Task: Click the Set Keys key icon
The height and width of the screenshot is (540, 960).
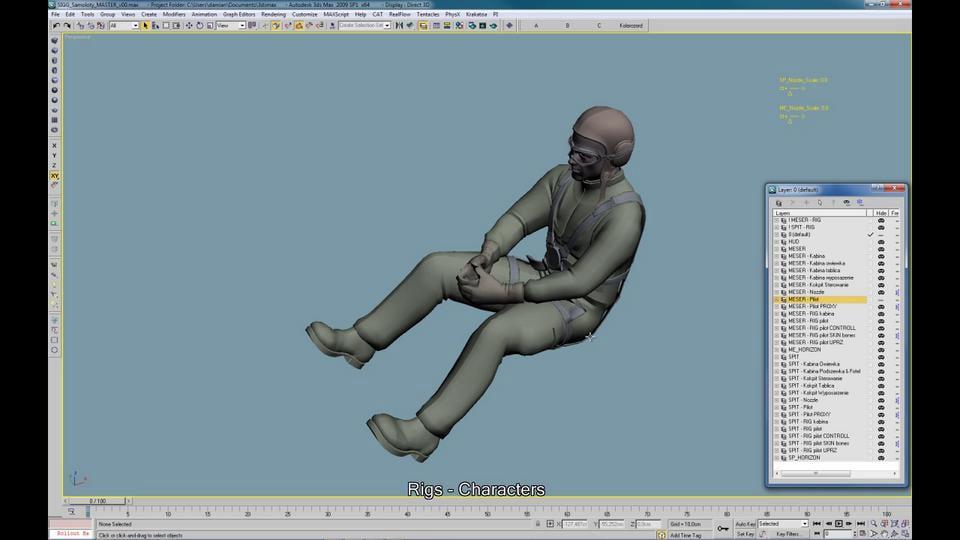Action: (x=723, y=528)
